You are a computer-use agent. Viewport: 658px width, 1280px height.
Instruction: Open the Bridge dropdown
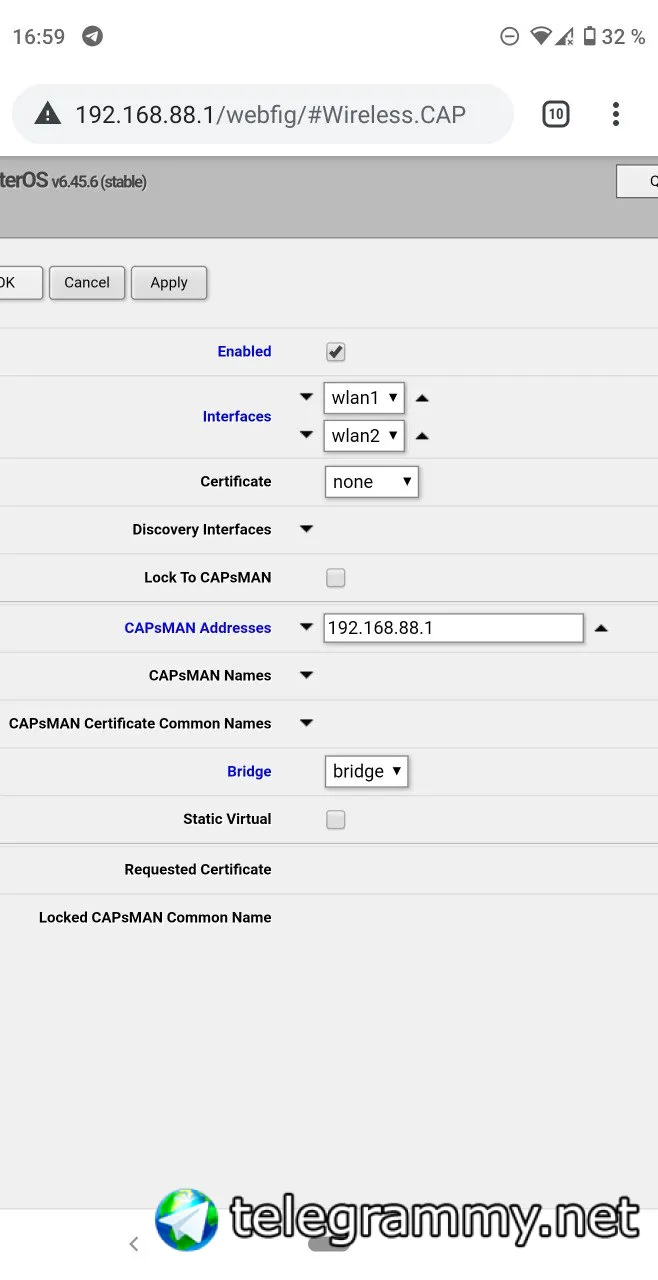pyautogui.click(x=366, y=771)
